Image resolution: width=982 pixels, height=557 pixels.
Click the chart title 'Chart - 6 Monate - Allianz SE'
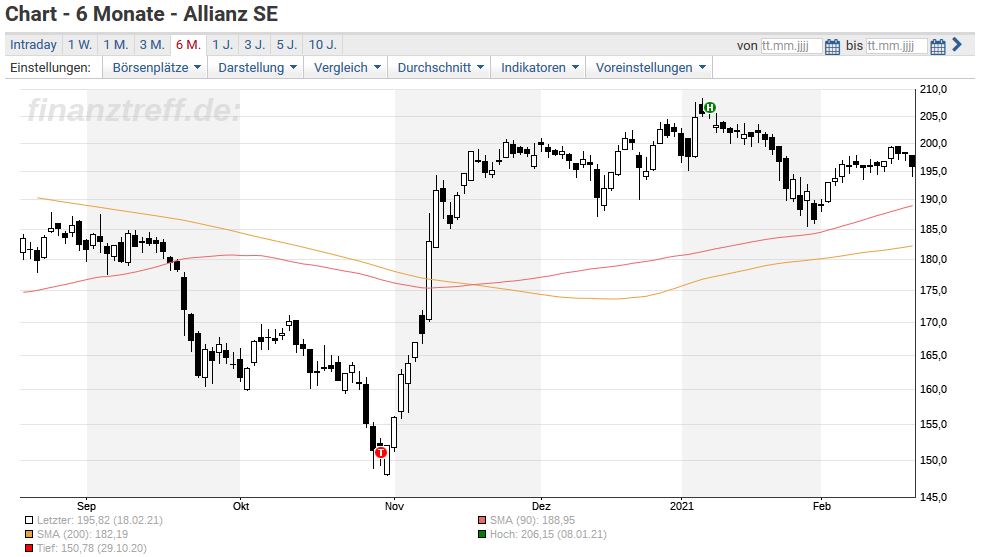coord(142,14)
